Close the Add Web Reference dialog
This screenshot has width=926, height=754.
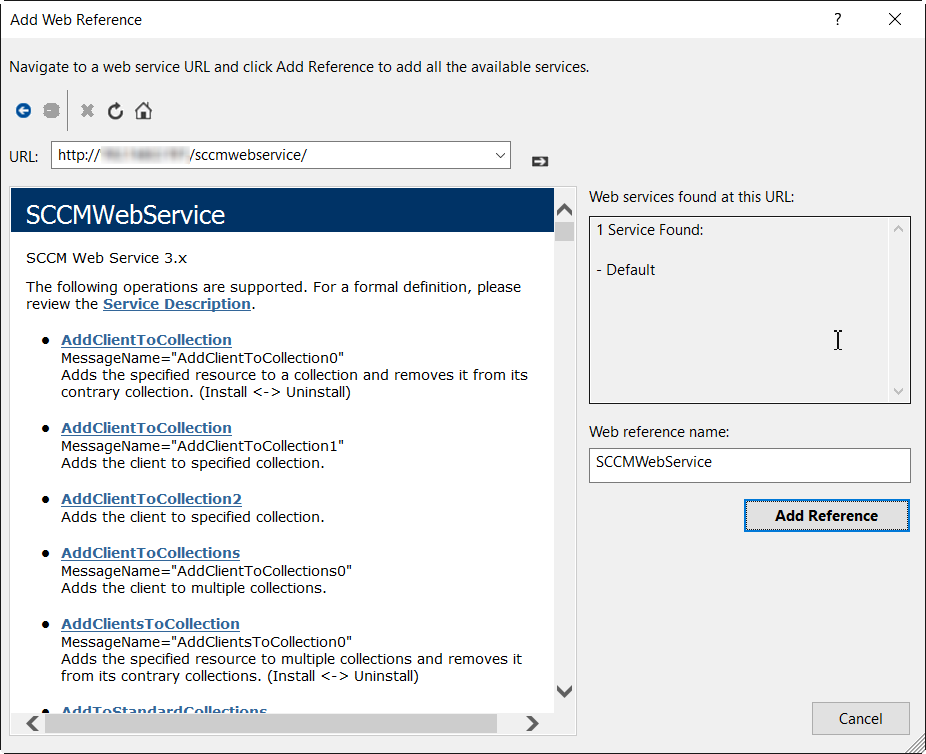[895, 19]
